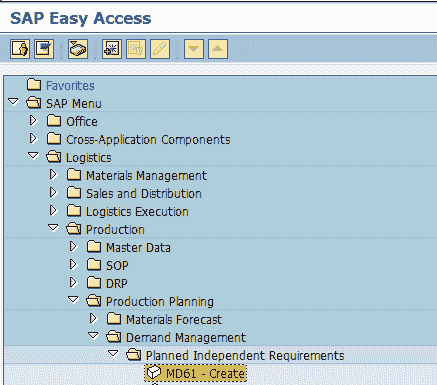Viewport: 437px width, 385px height.
Task: Click Delete Favorites toolbar icon
Action: click(x=136, y=49)
